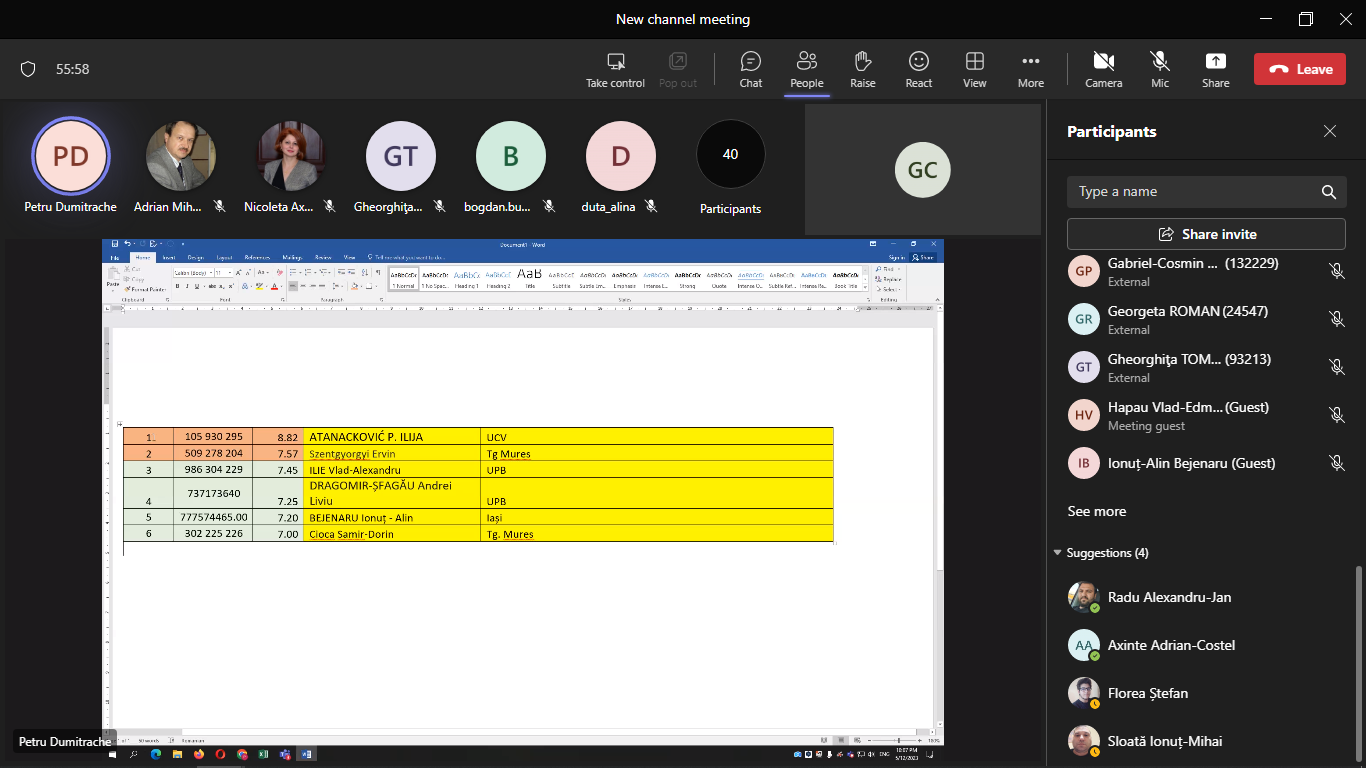
Task: Select suggested participant Radu Alexandru-Jan
Action: point(1169,597)
